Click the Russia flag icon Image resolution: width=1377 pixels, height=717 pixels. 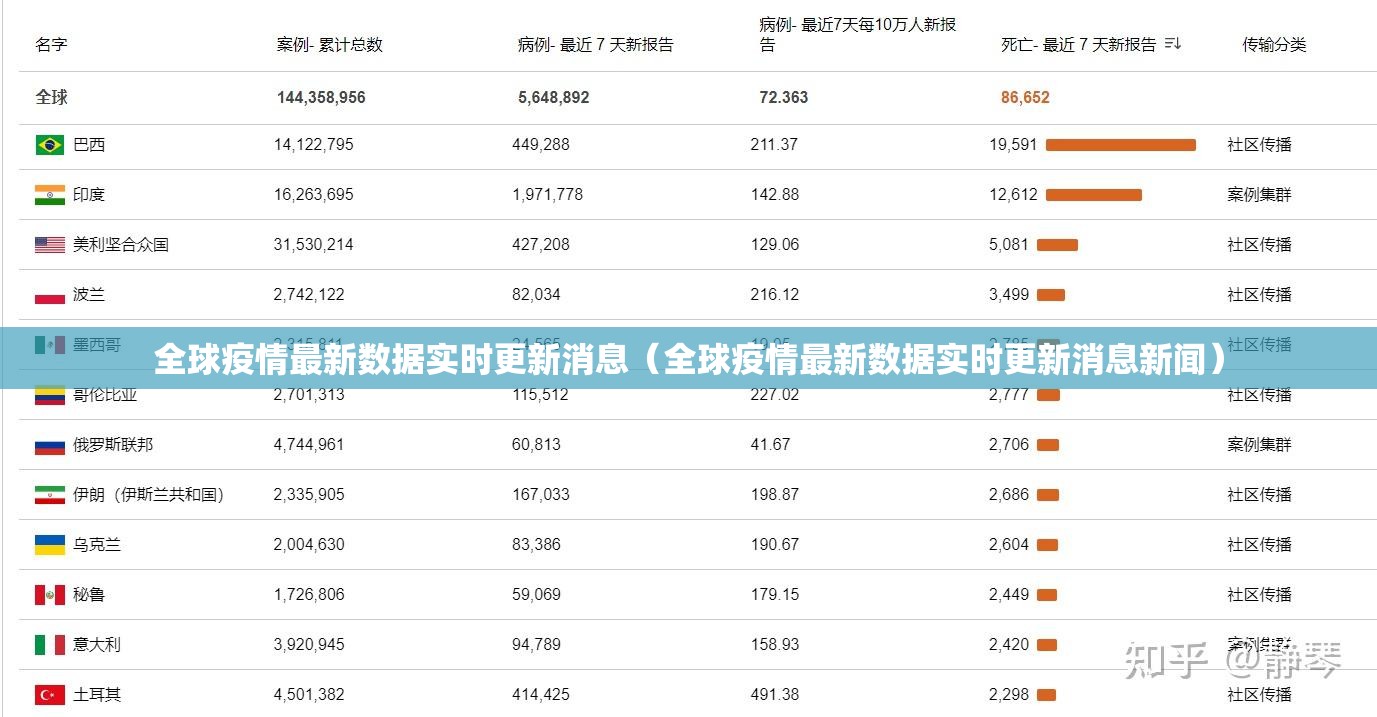click(x=50, y=445)
